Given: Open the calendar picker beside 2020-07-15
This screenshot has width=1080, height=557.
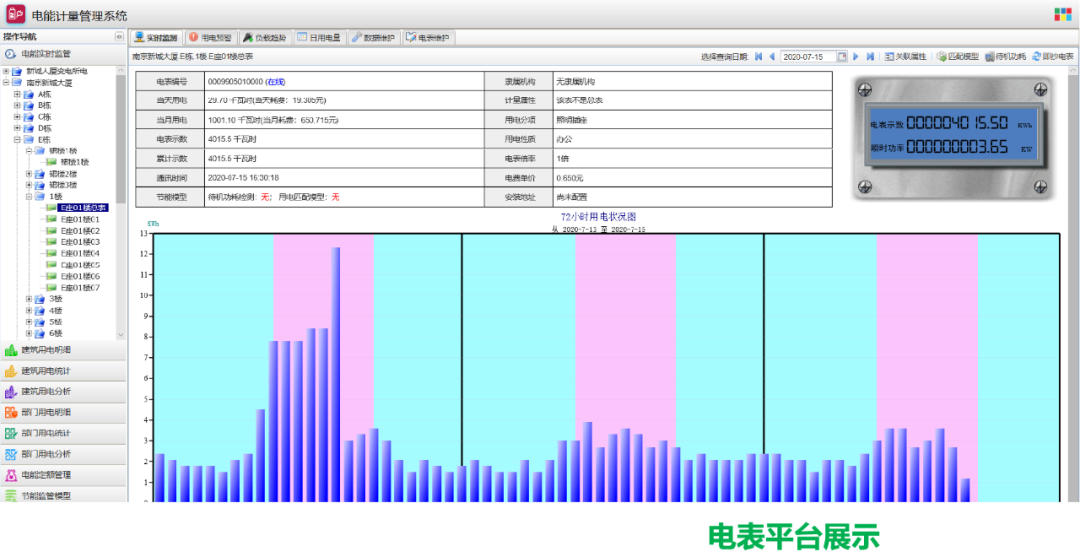Looking at the screenshot, I should 842,57.
